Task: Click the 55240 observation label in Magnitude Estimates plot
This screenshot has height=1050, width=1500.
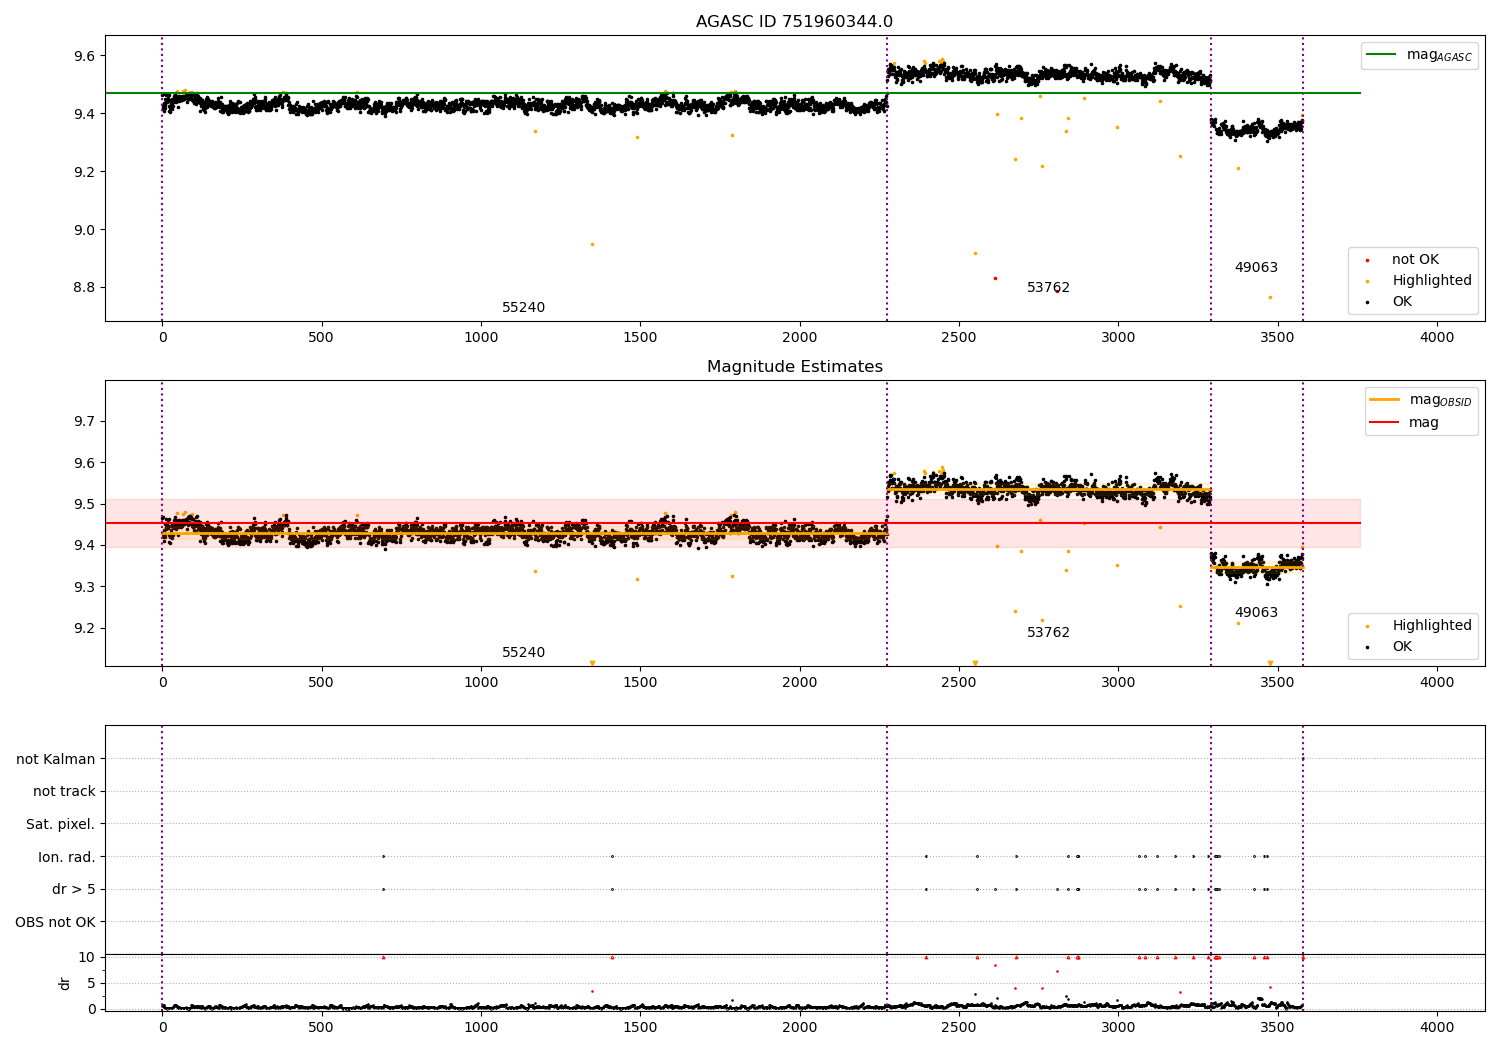Action: tap(523, 653)
